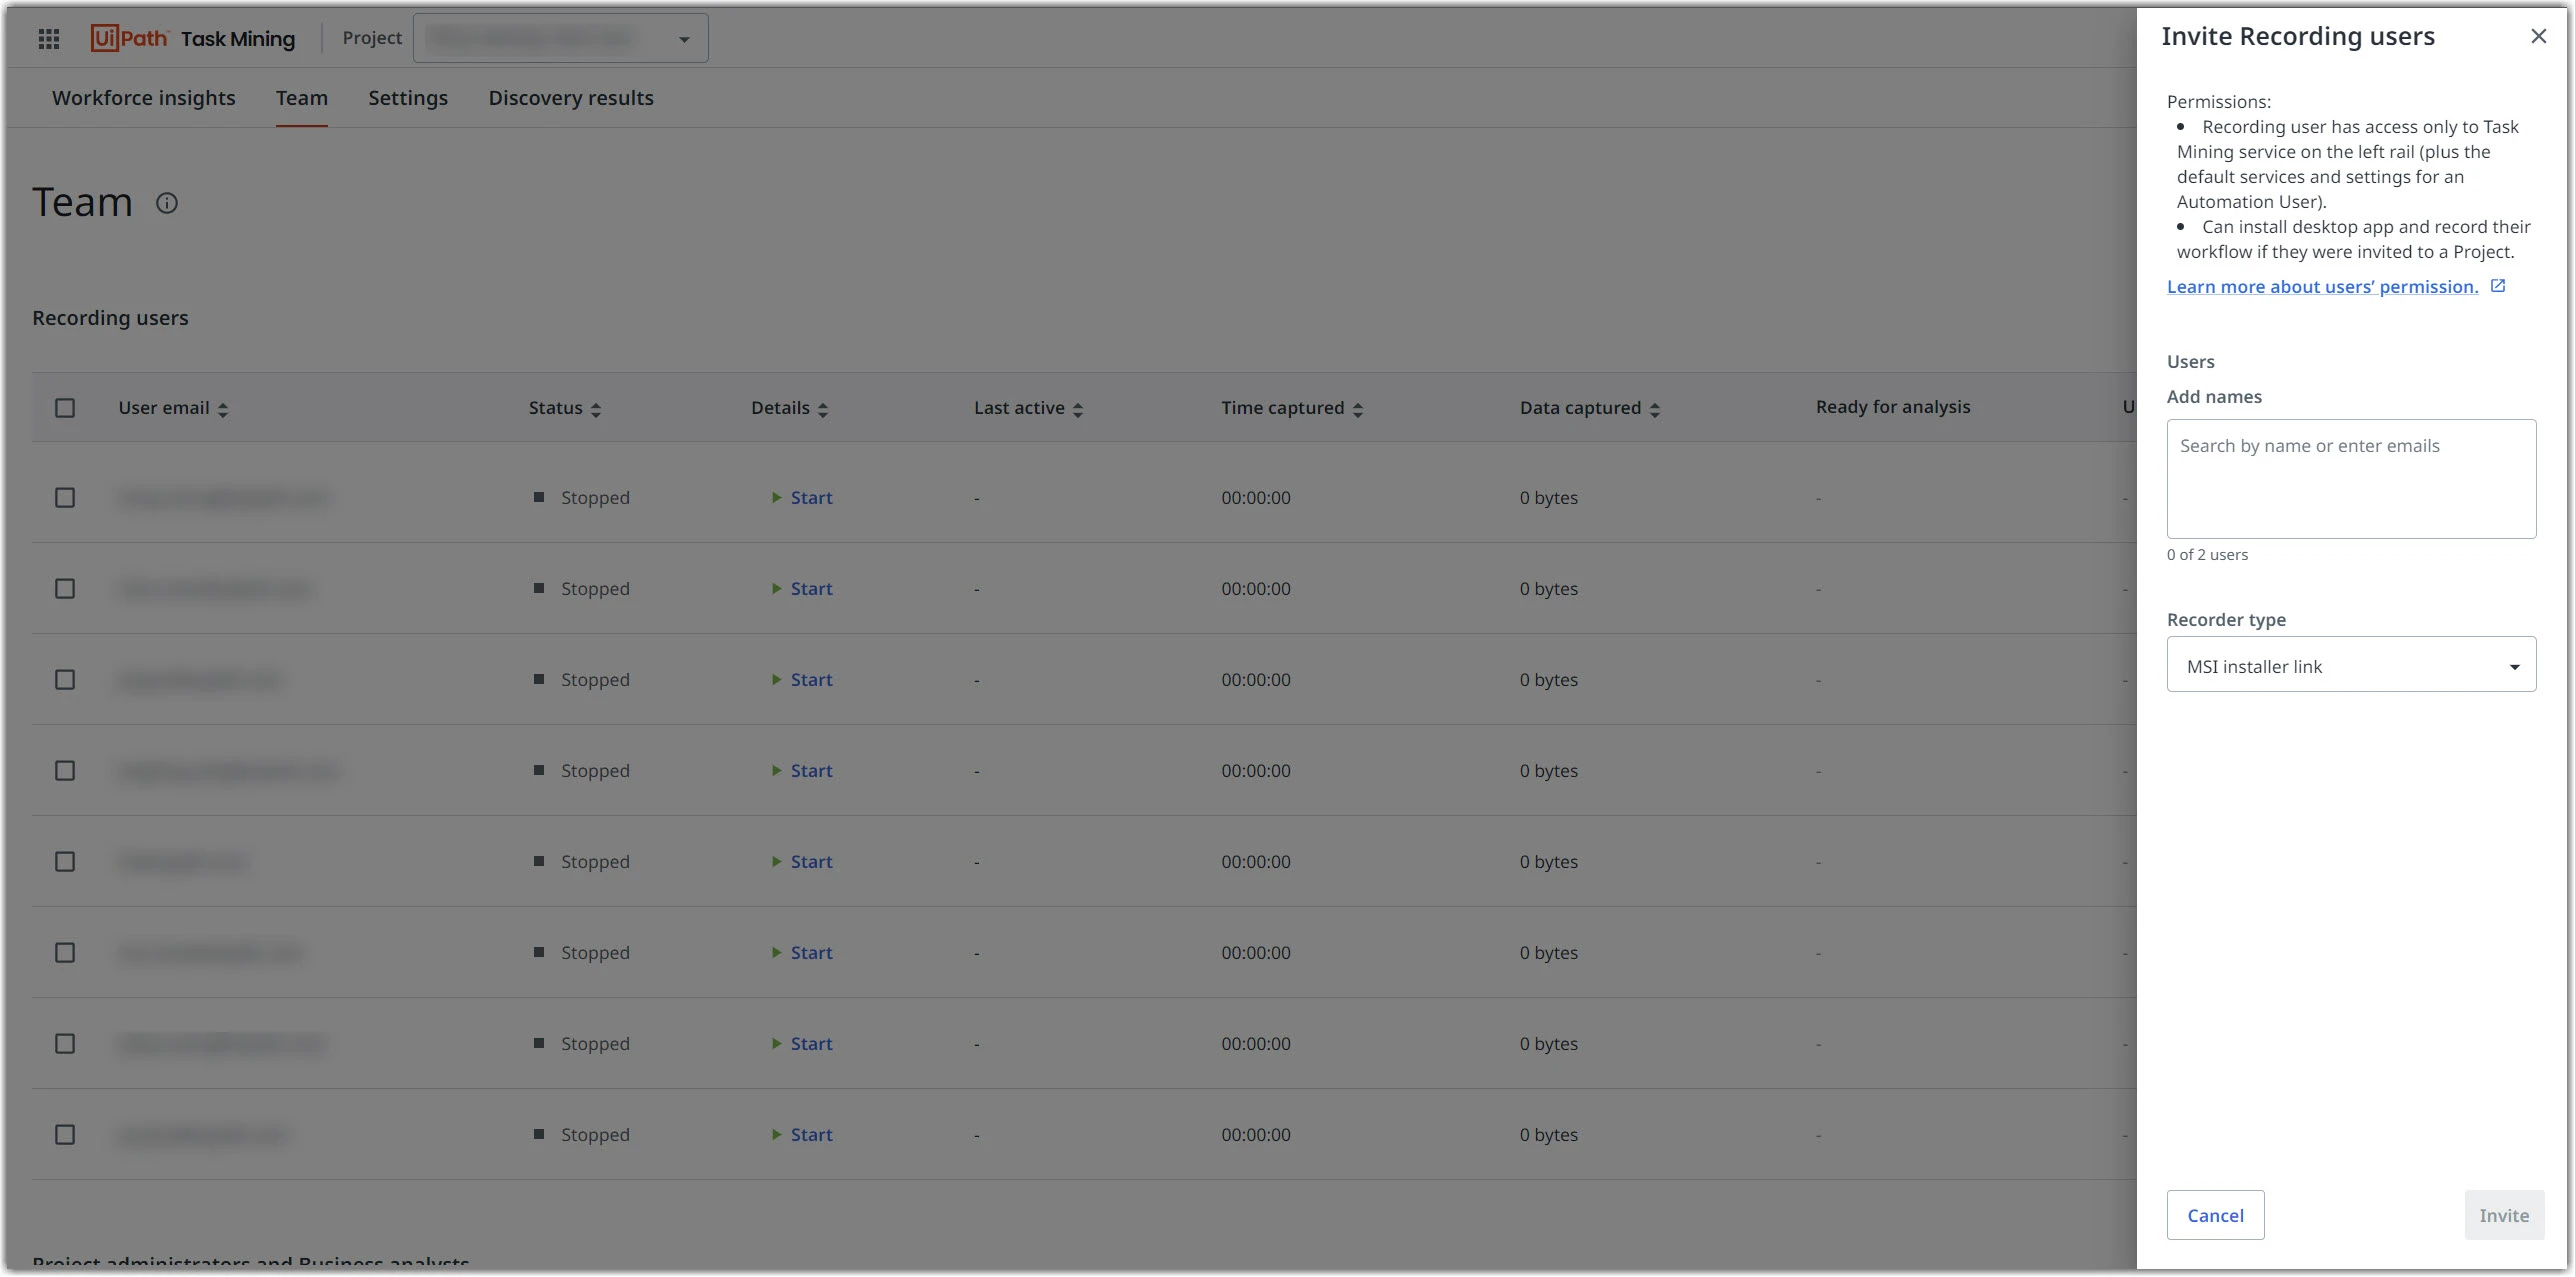2575x1277 pixels.
Task: Click the '0 of 2 users' counter text
Action: 2207,555
